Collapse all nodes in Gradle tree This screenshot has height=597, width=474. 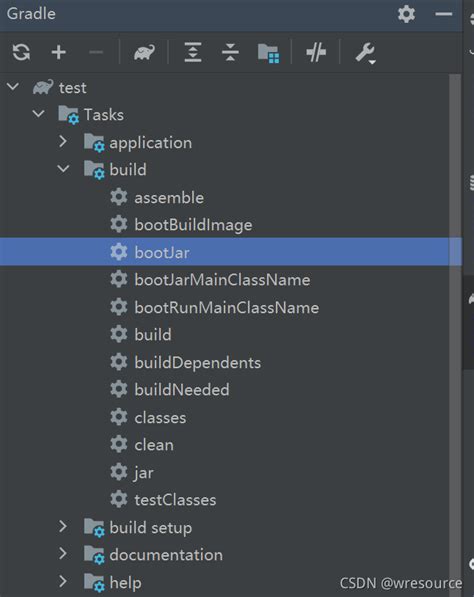pos(230,52)
